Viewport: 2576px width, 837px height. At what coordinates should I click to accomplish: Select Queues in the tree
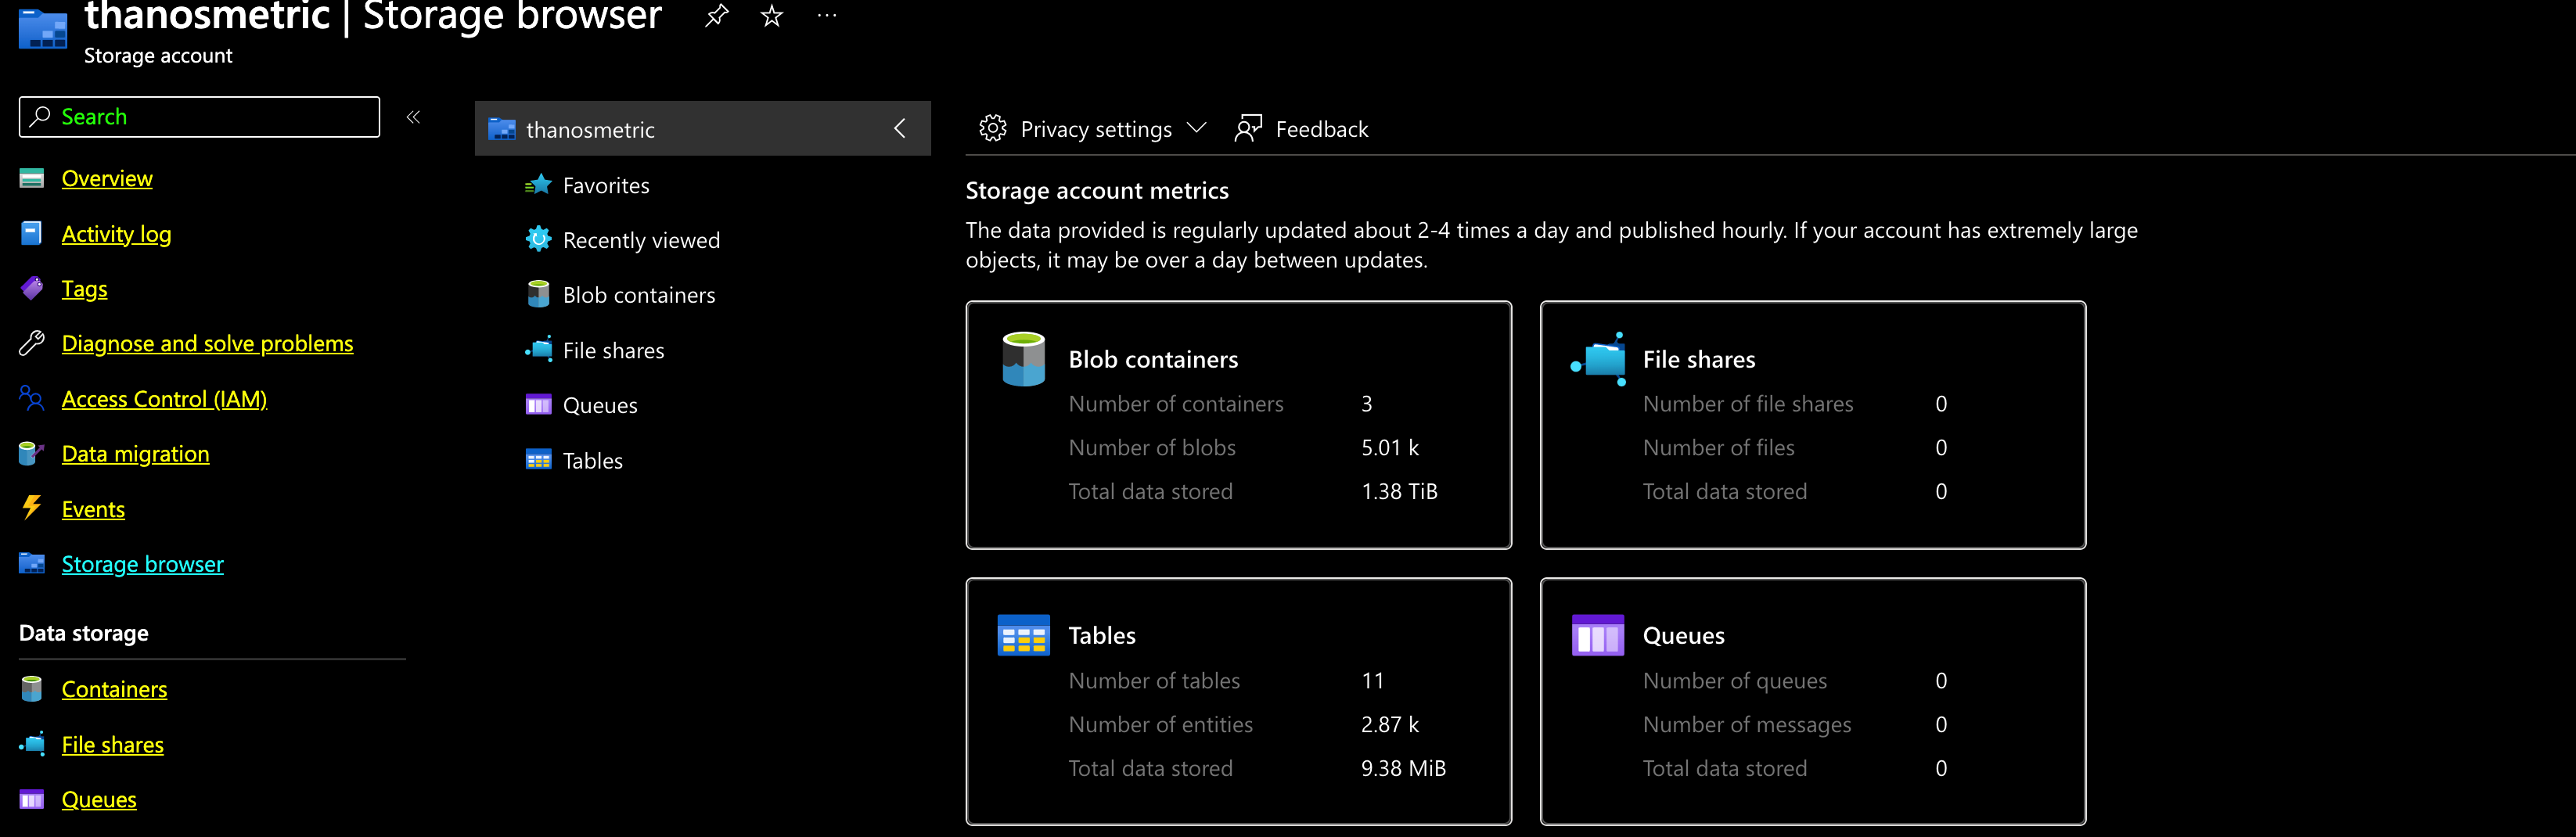tap(600, 405)
